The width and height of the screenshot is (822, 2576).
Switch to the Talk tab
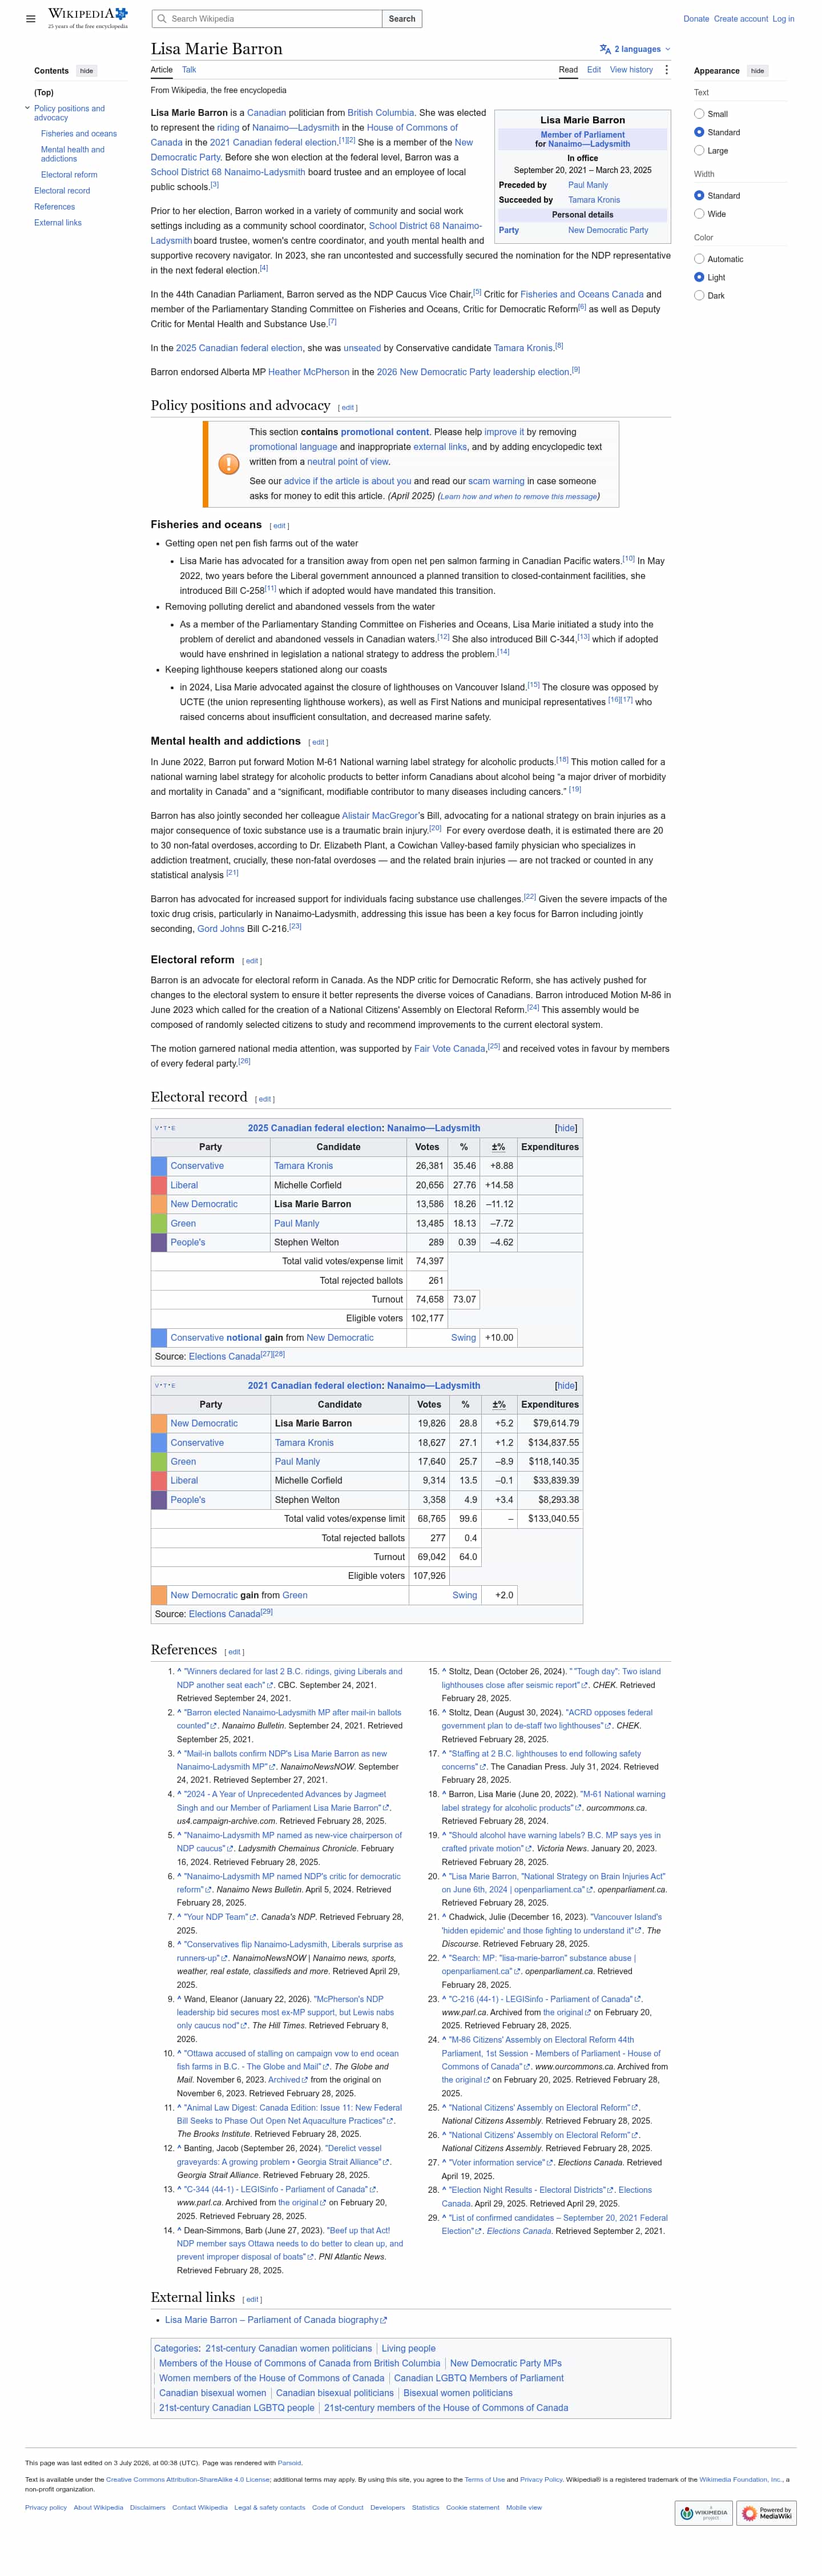tap(189, 70)
